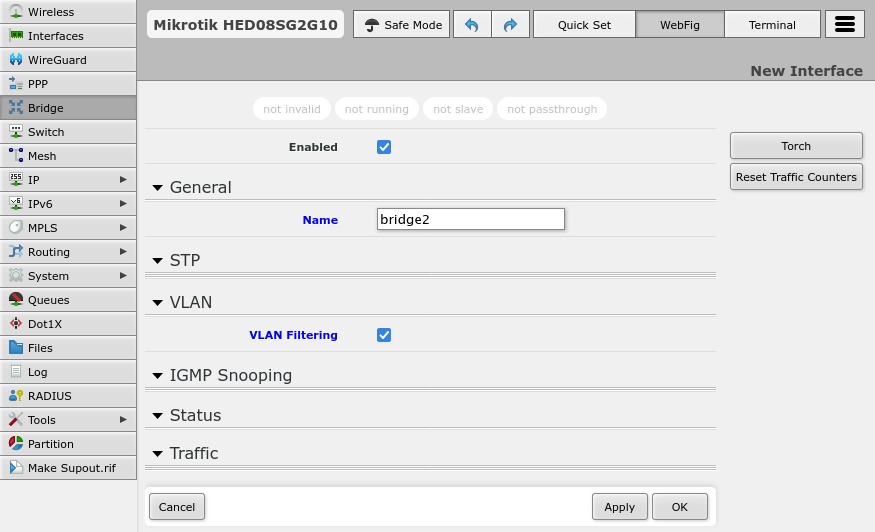The image size is (875, 532).
Task: Click the Name input field
Action: point(471,219)
